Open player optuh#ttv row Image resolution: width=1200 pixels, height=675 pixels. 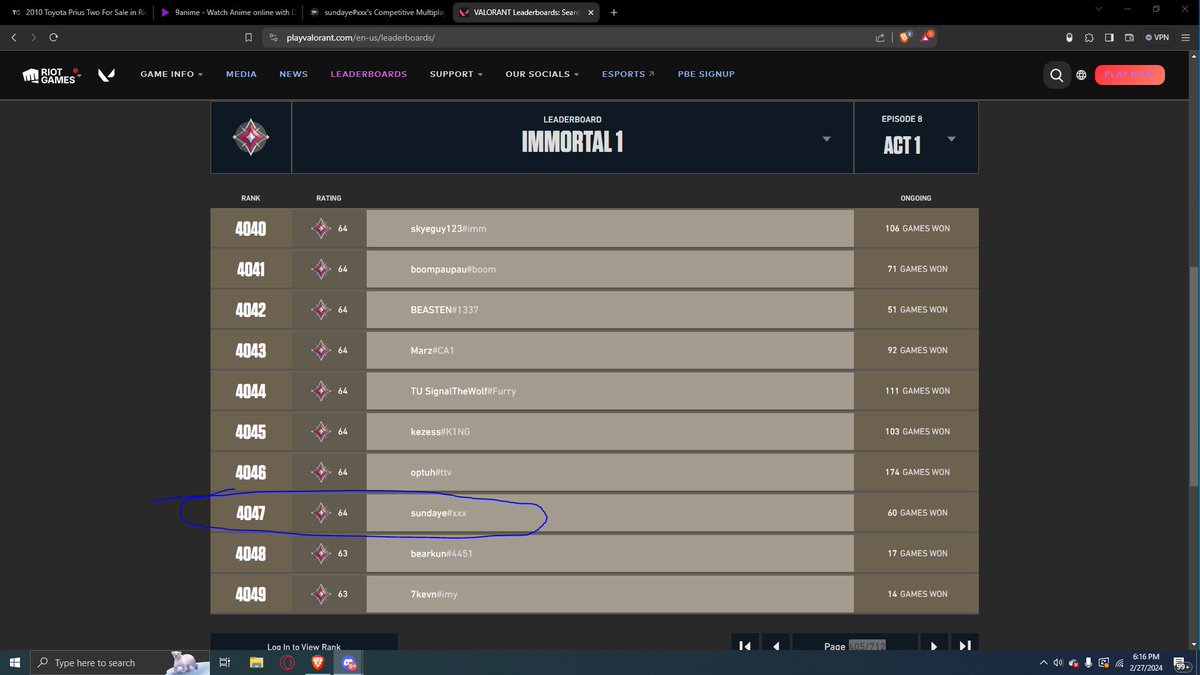click(594, 472)
